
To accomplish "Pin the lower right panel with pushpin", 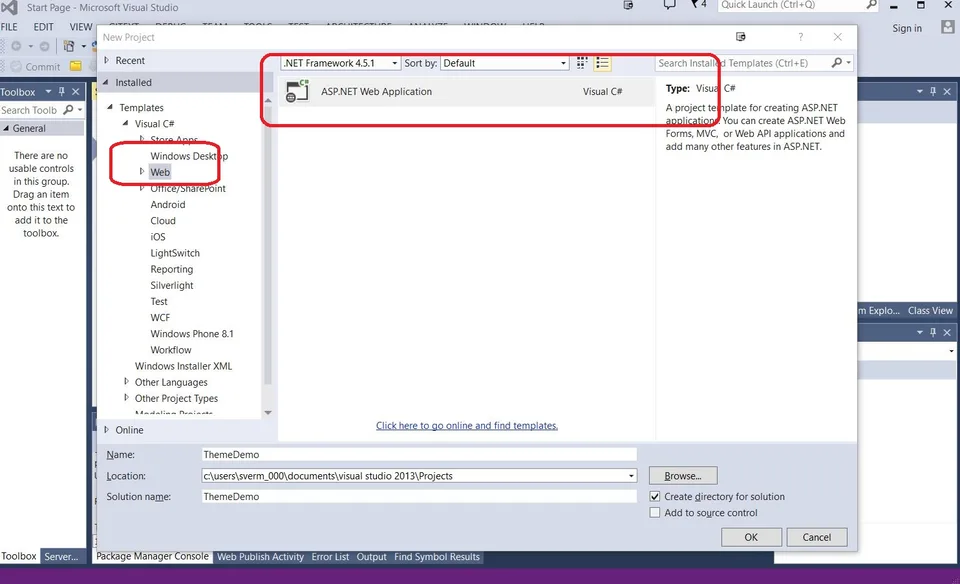I will (933, 332).
